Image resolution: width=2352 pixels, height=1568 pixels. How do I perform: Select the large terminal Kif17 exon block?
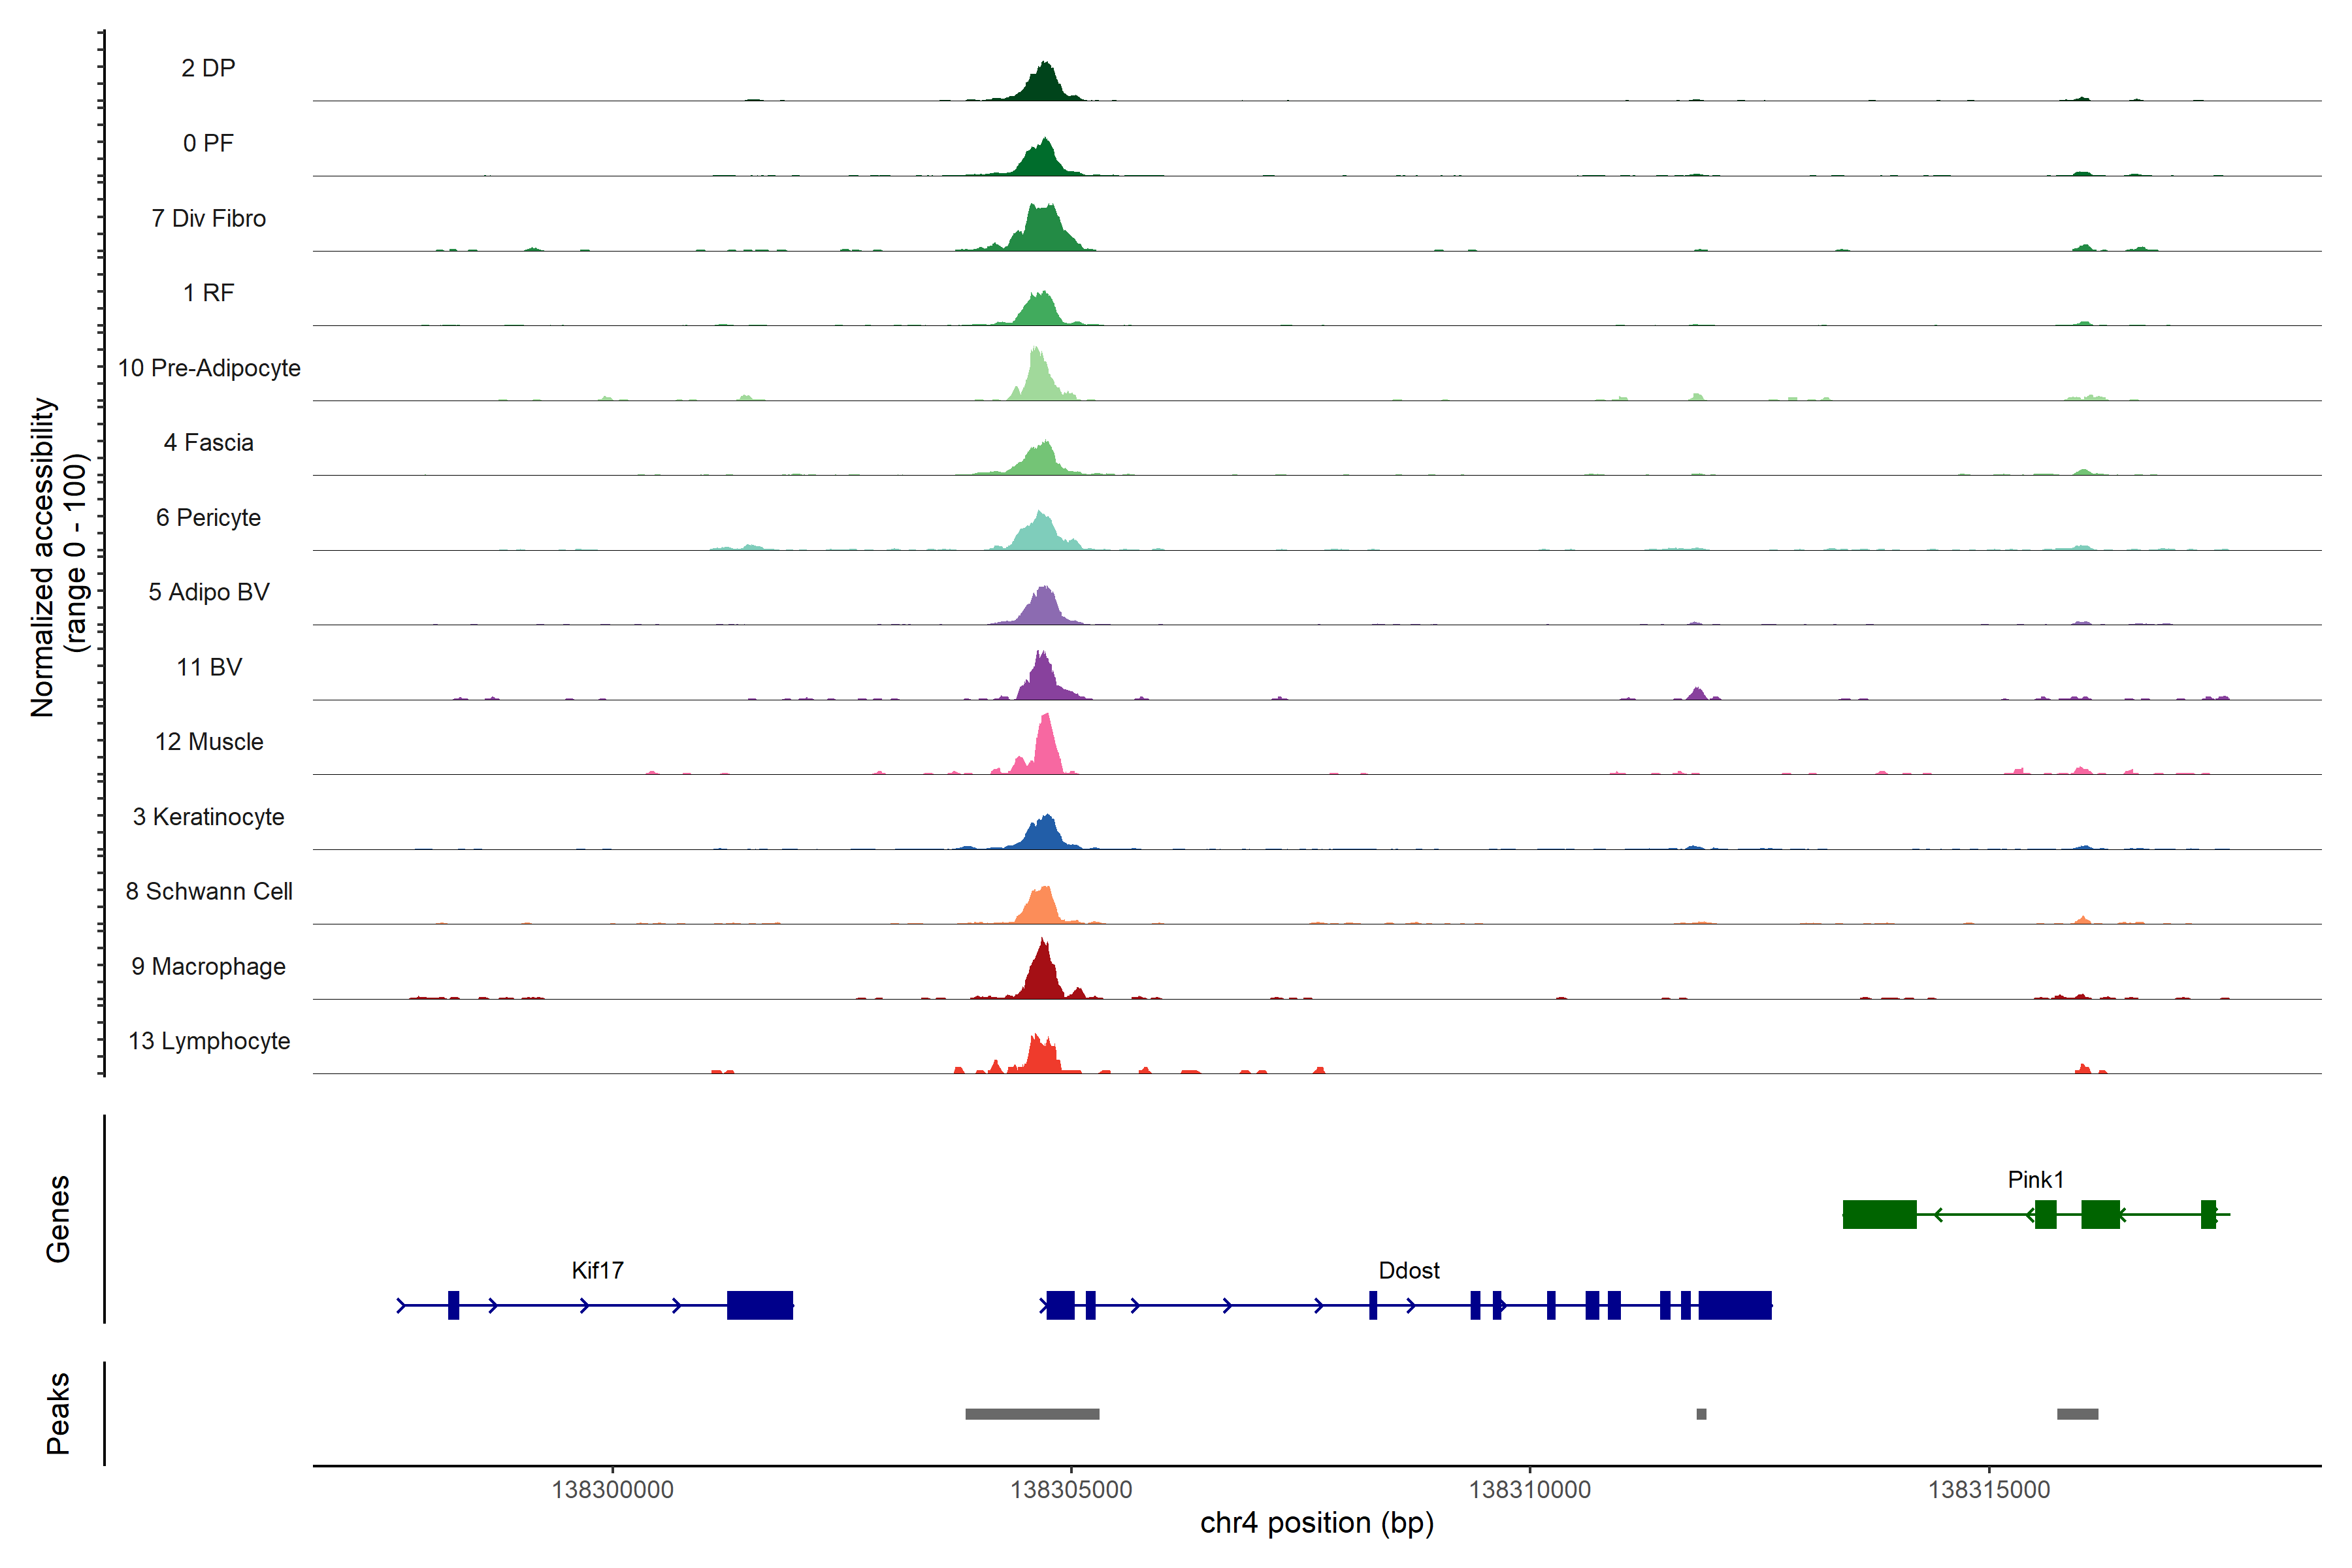coord(760,1305)
